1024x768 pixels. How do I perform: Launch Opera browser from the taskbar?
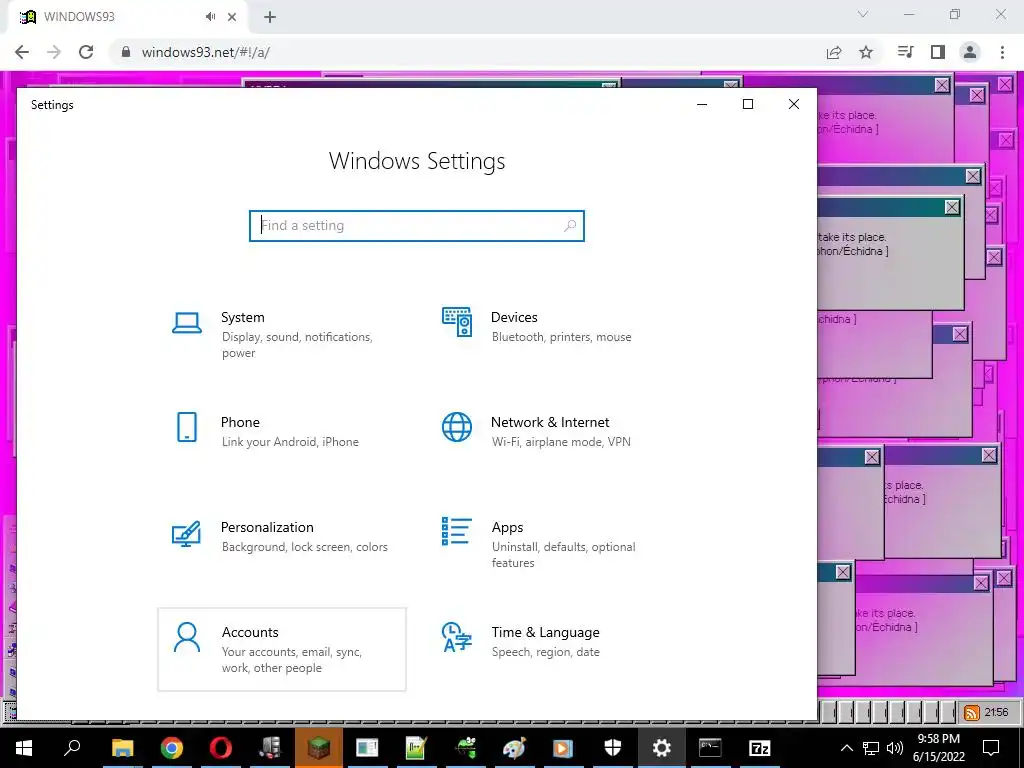pos(221,748)
